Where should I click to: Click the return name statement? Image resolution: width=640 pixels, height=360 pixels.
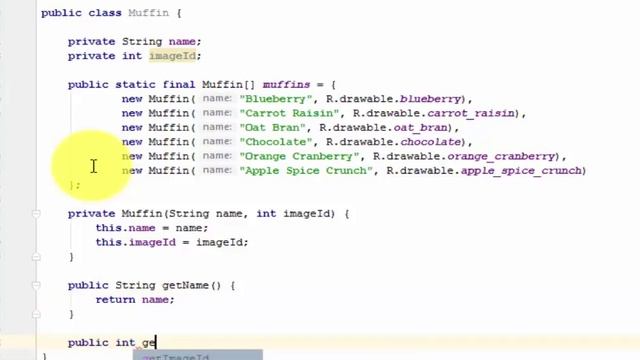click(135, 300)
